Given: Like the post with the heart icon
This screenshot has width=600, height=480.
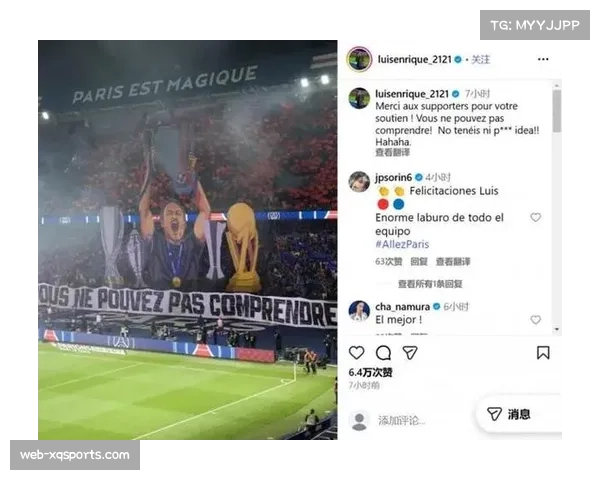Looking at the screenshot, I should (x=356, y=353).
